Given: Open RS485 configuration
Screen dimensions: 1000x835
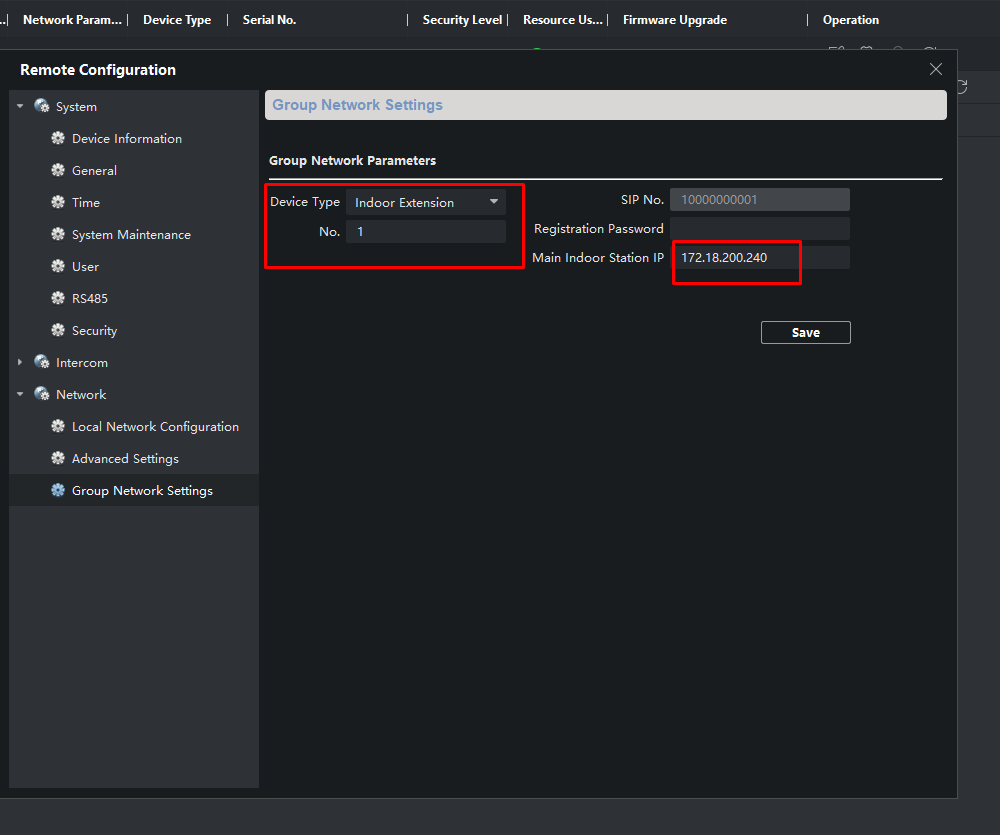Looking at the screenshot, I should coord(90,299).
